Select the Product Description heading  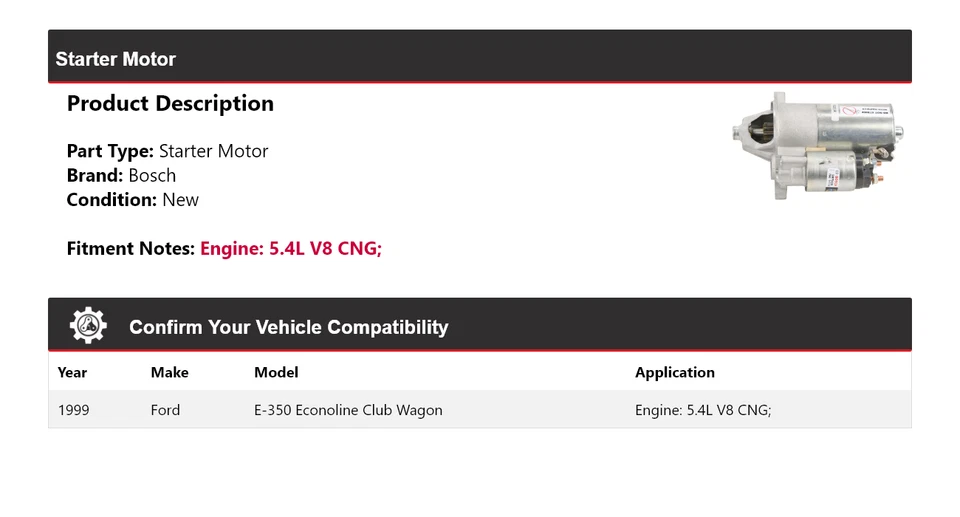170,104
